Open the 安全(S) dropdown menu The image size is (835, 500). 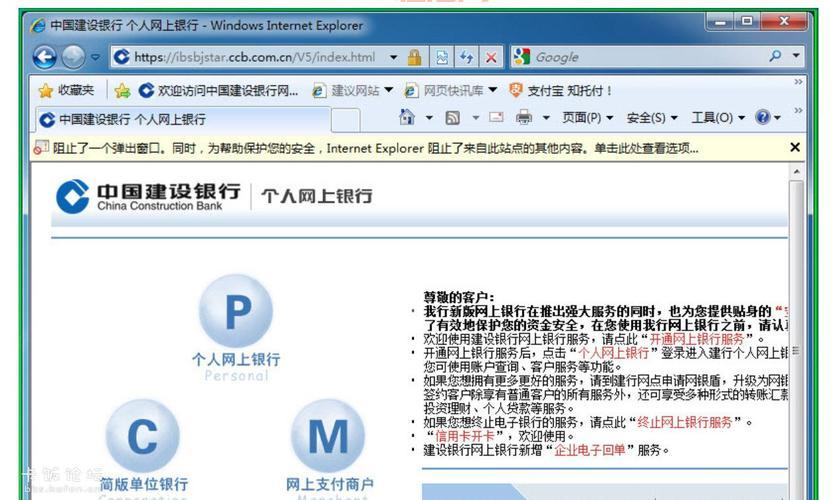(x=652, y=118)
